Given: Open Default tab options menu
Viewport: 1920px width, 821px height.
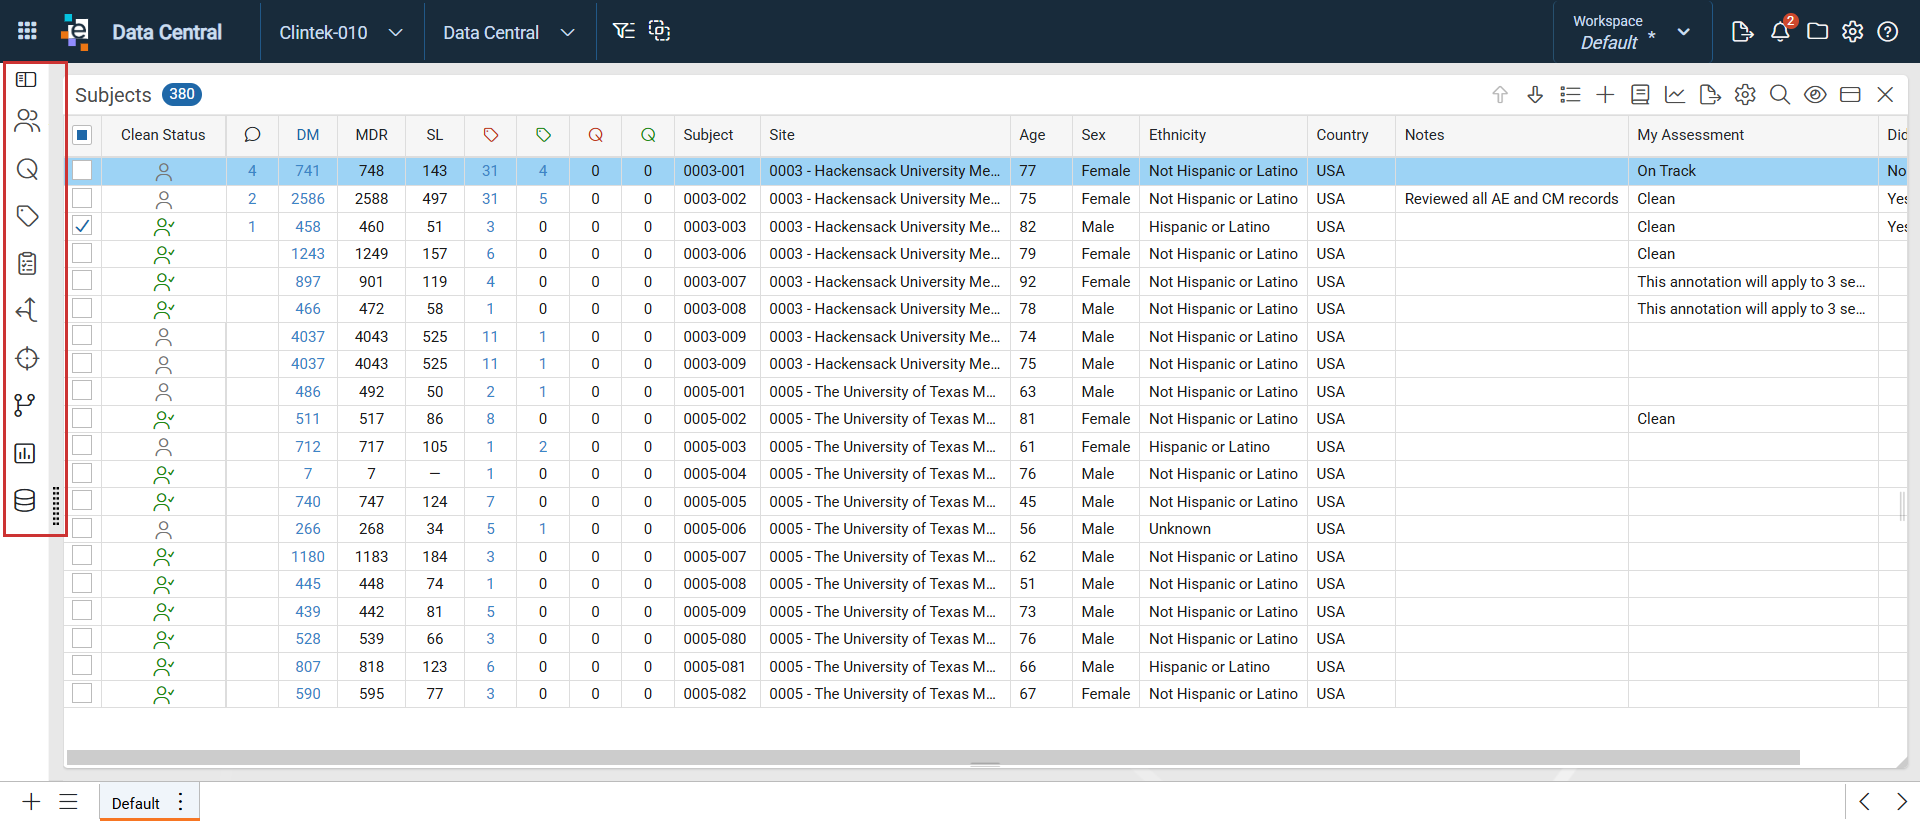Looking at the screenshot, I should pos(181,802).
